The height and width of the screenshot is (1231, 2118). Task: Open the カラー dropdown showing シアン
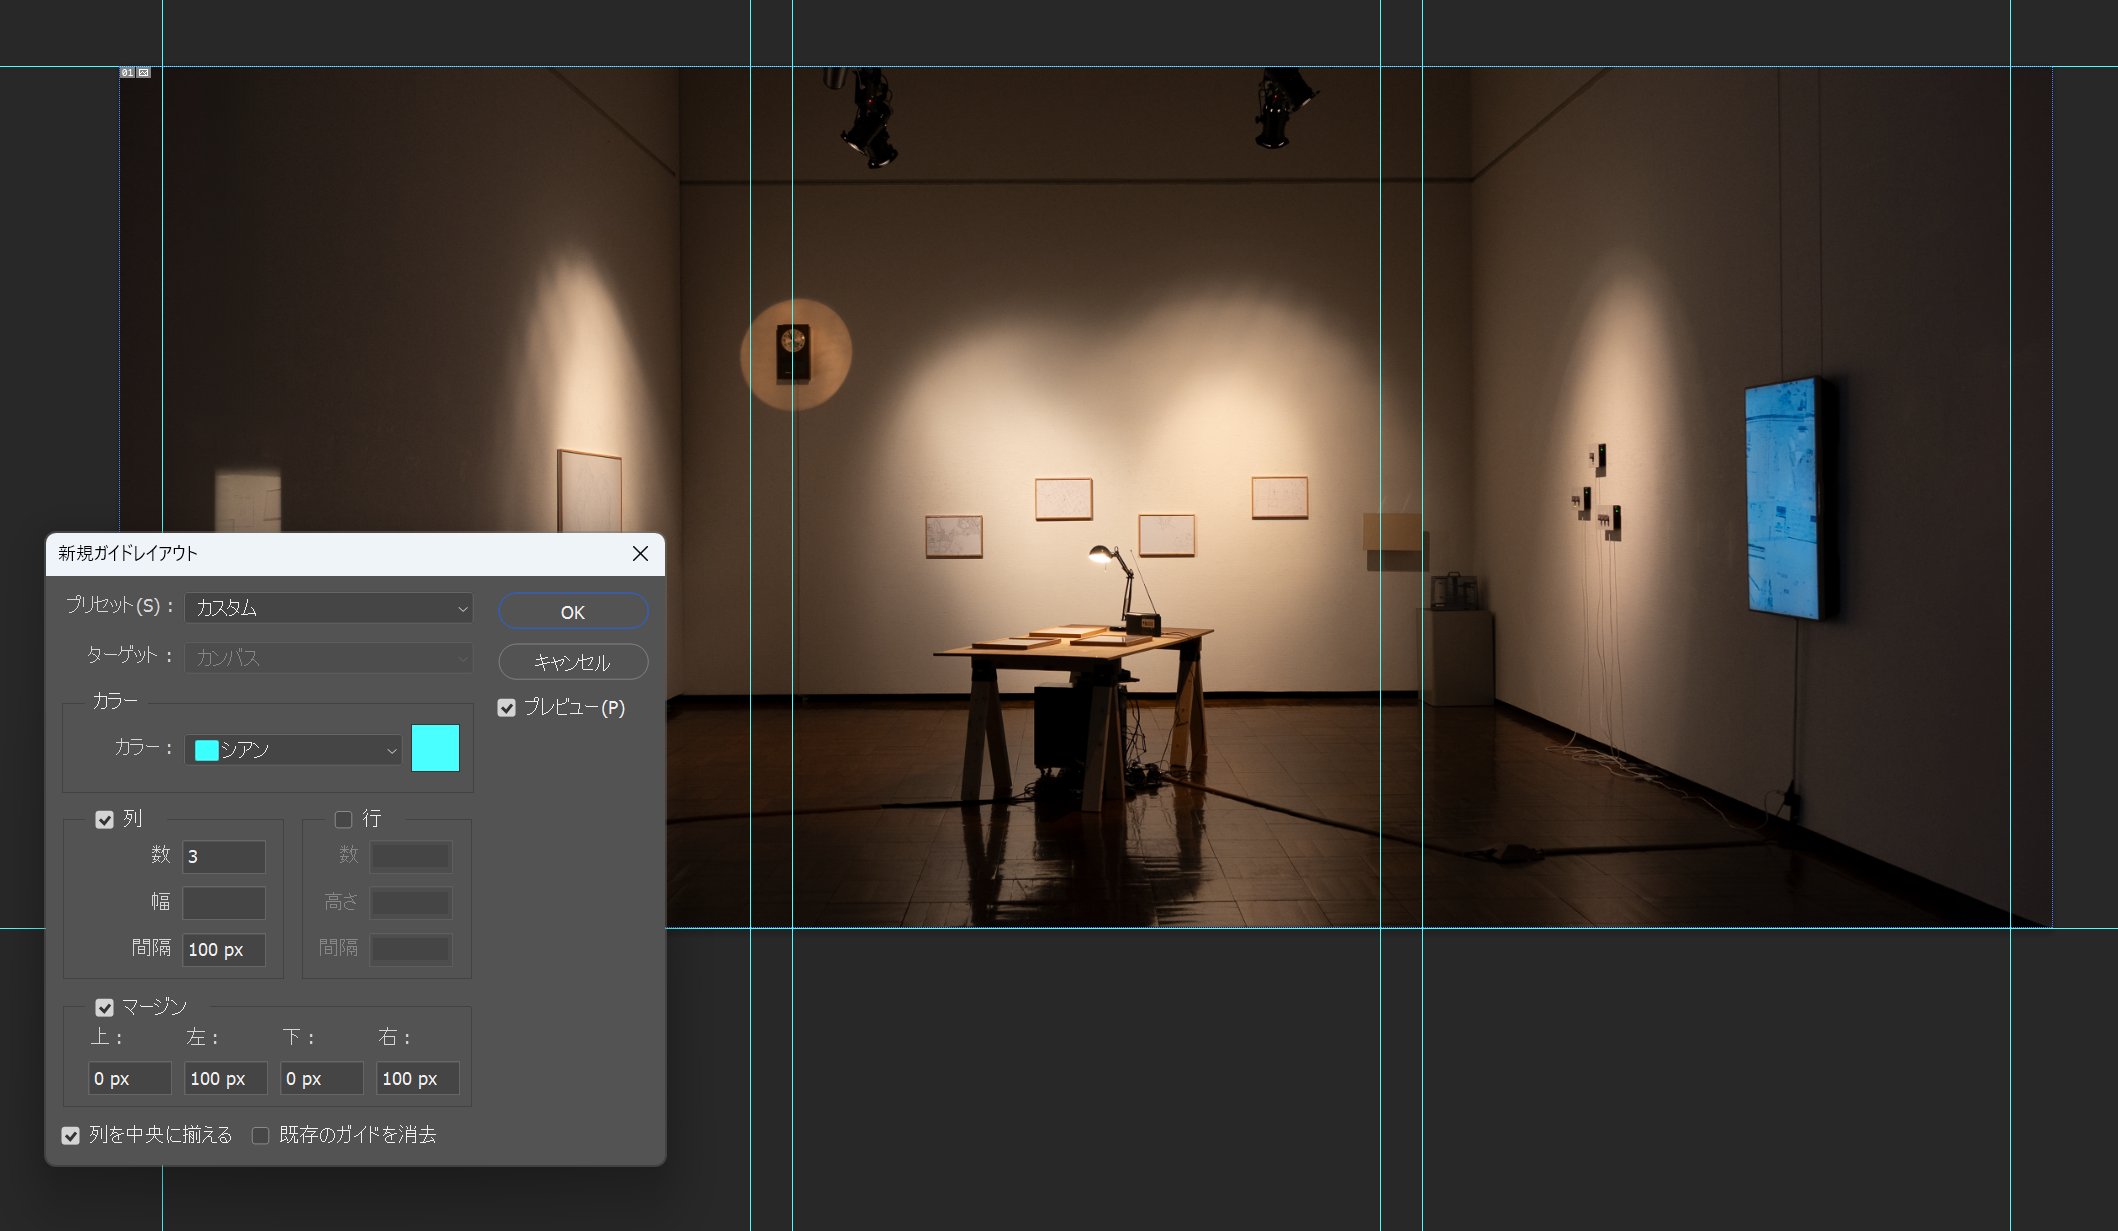click(294, 750)
